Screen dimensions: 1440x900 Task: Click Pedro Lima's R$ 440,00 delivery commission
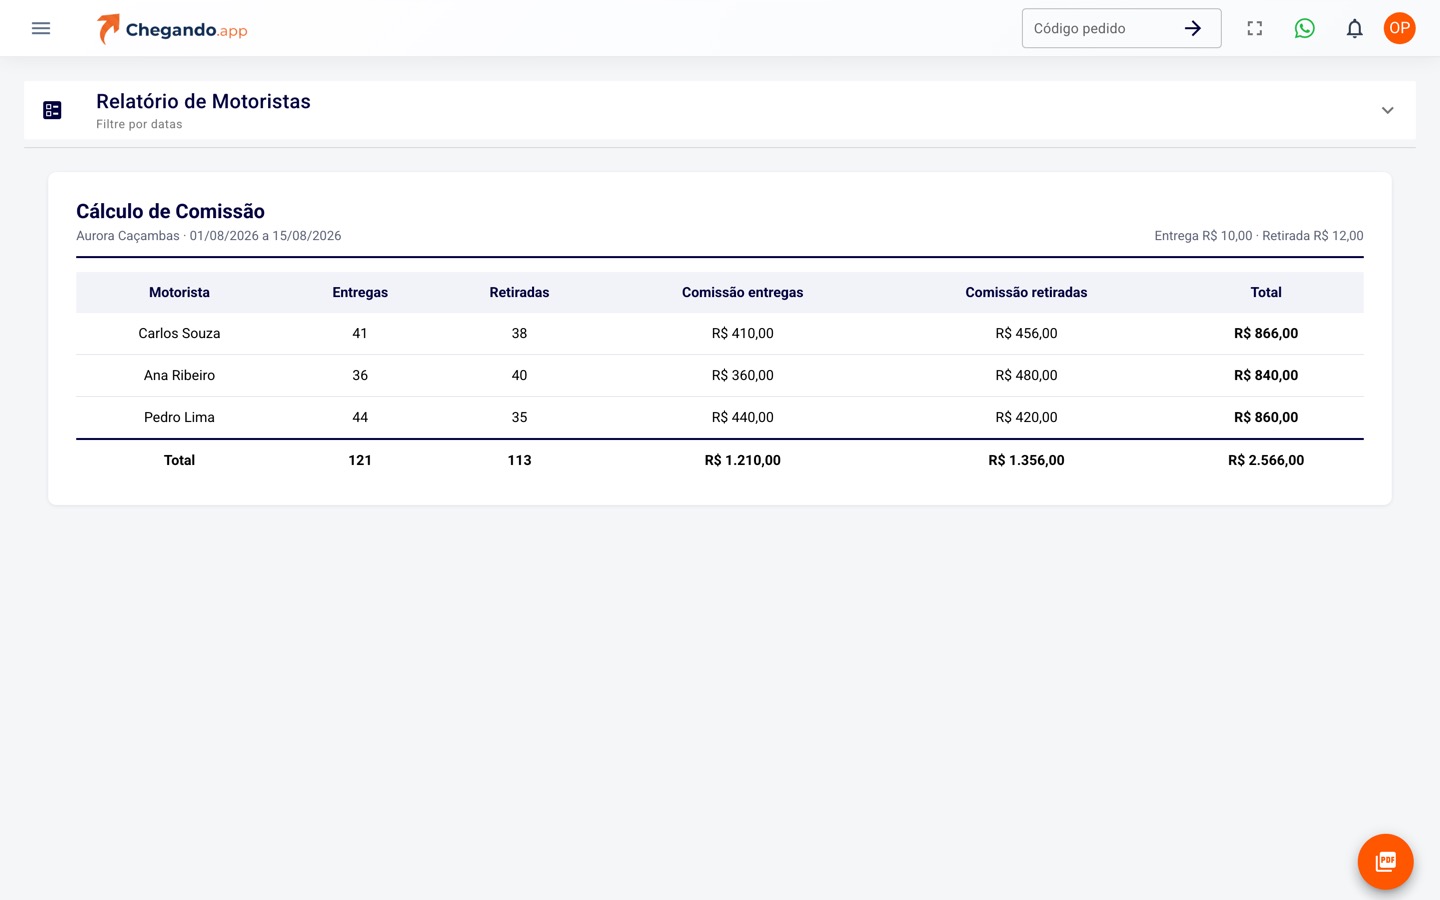[743, 417]
